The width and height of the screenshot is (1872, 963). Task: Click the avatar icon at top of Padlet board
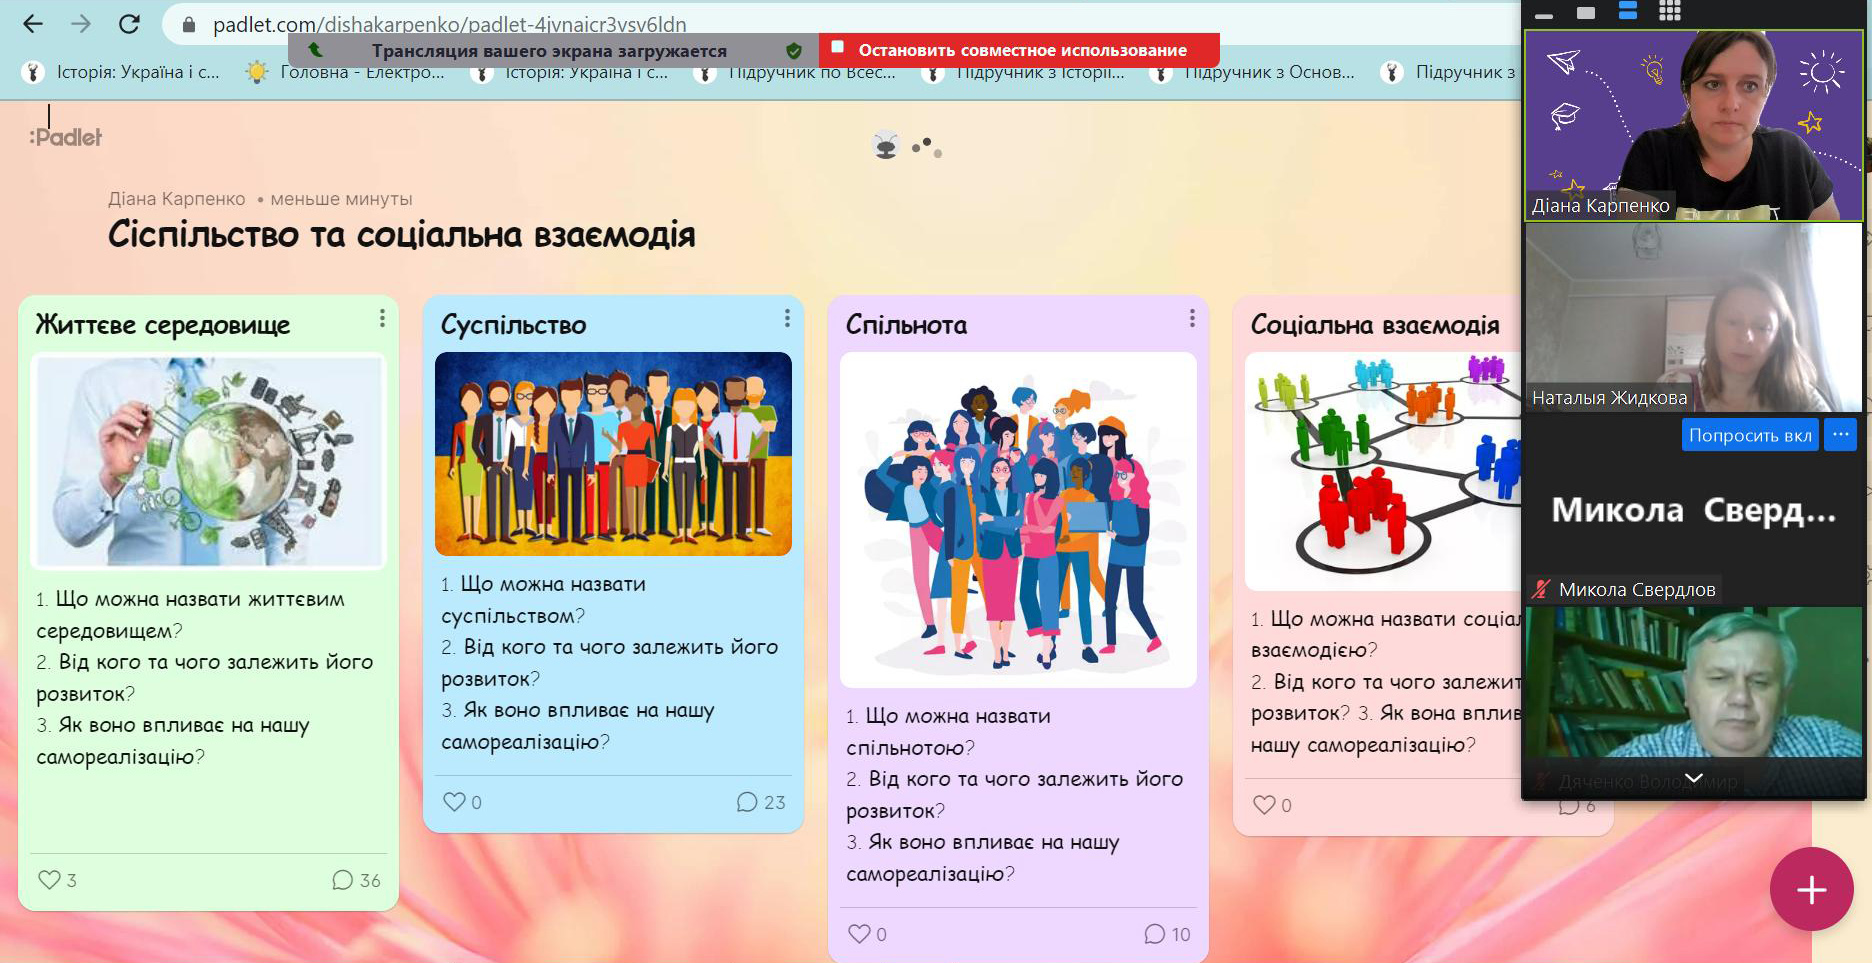tap(886, 145)
